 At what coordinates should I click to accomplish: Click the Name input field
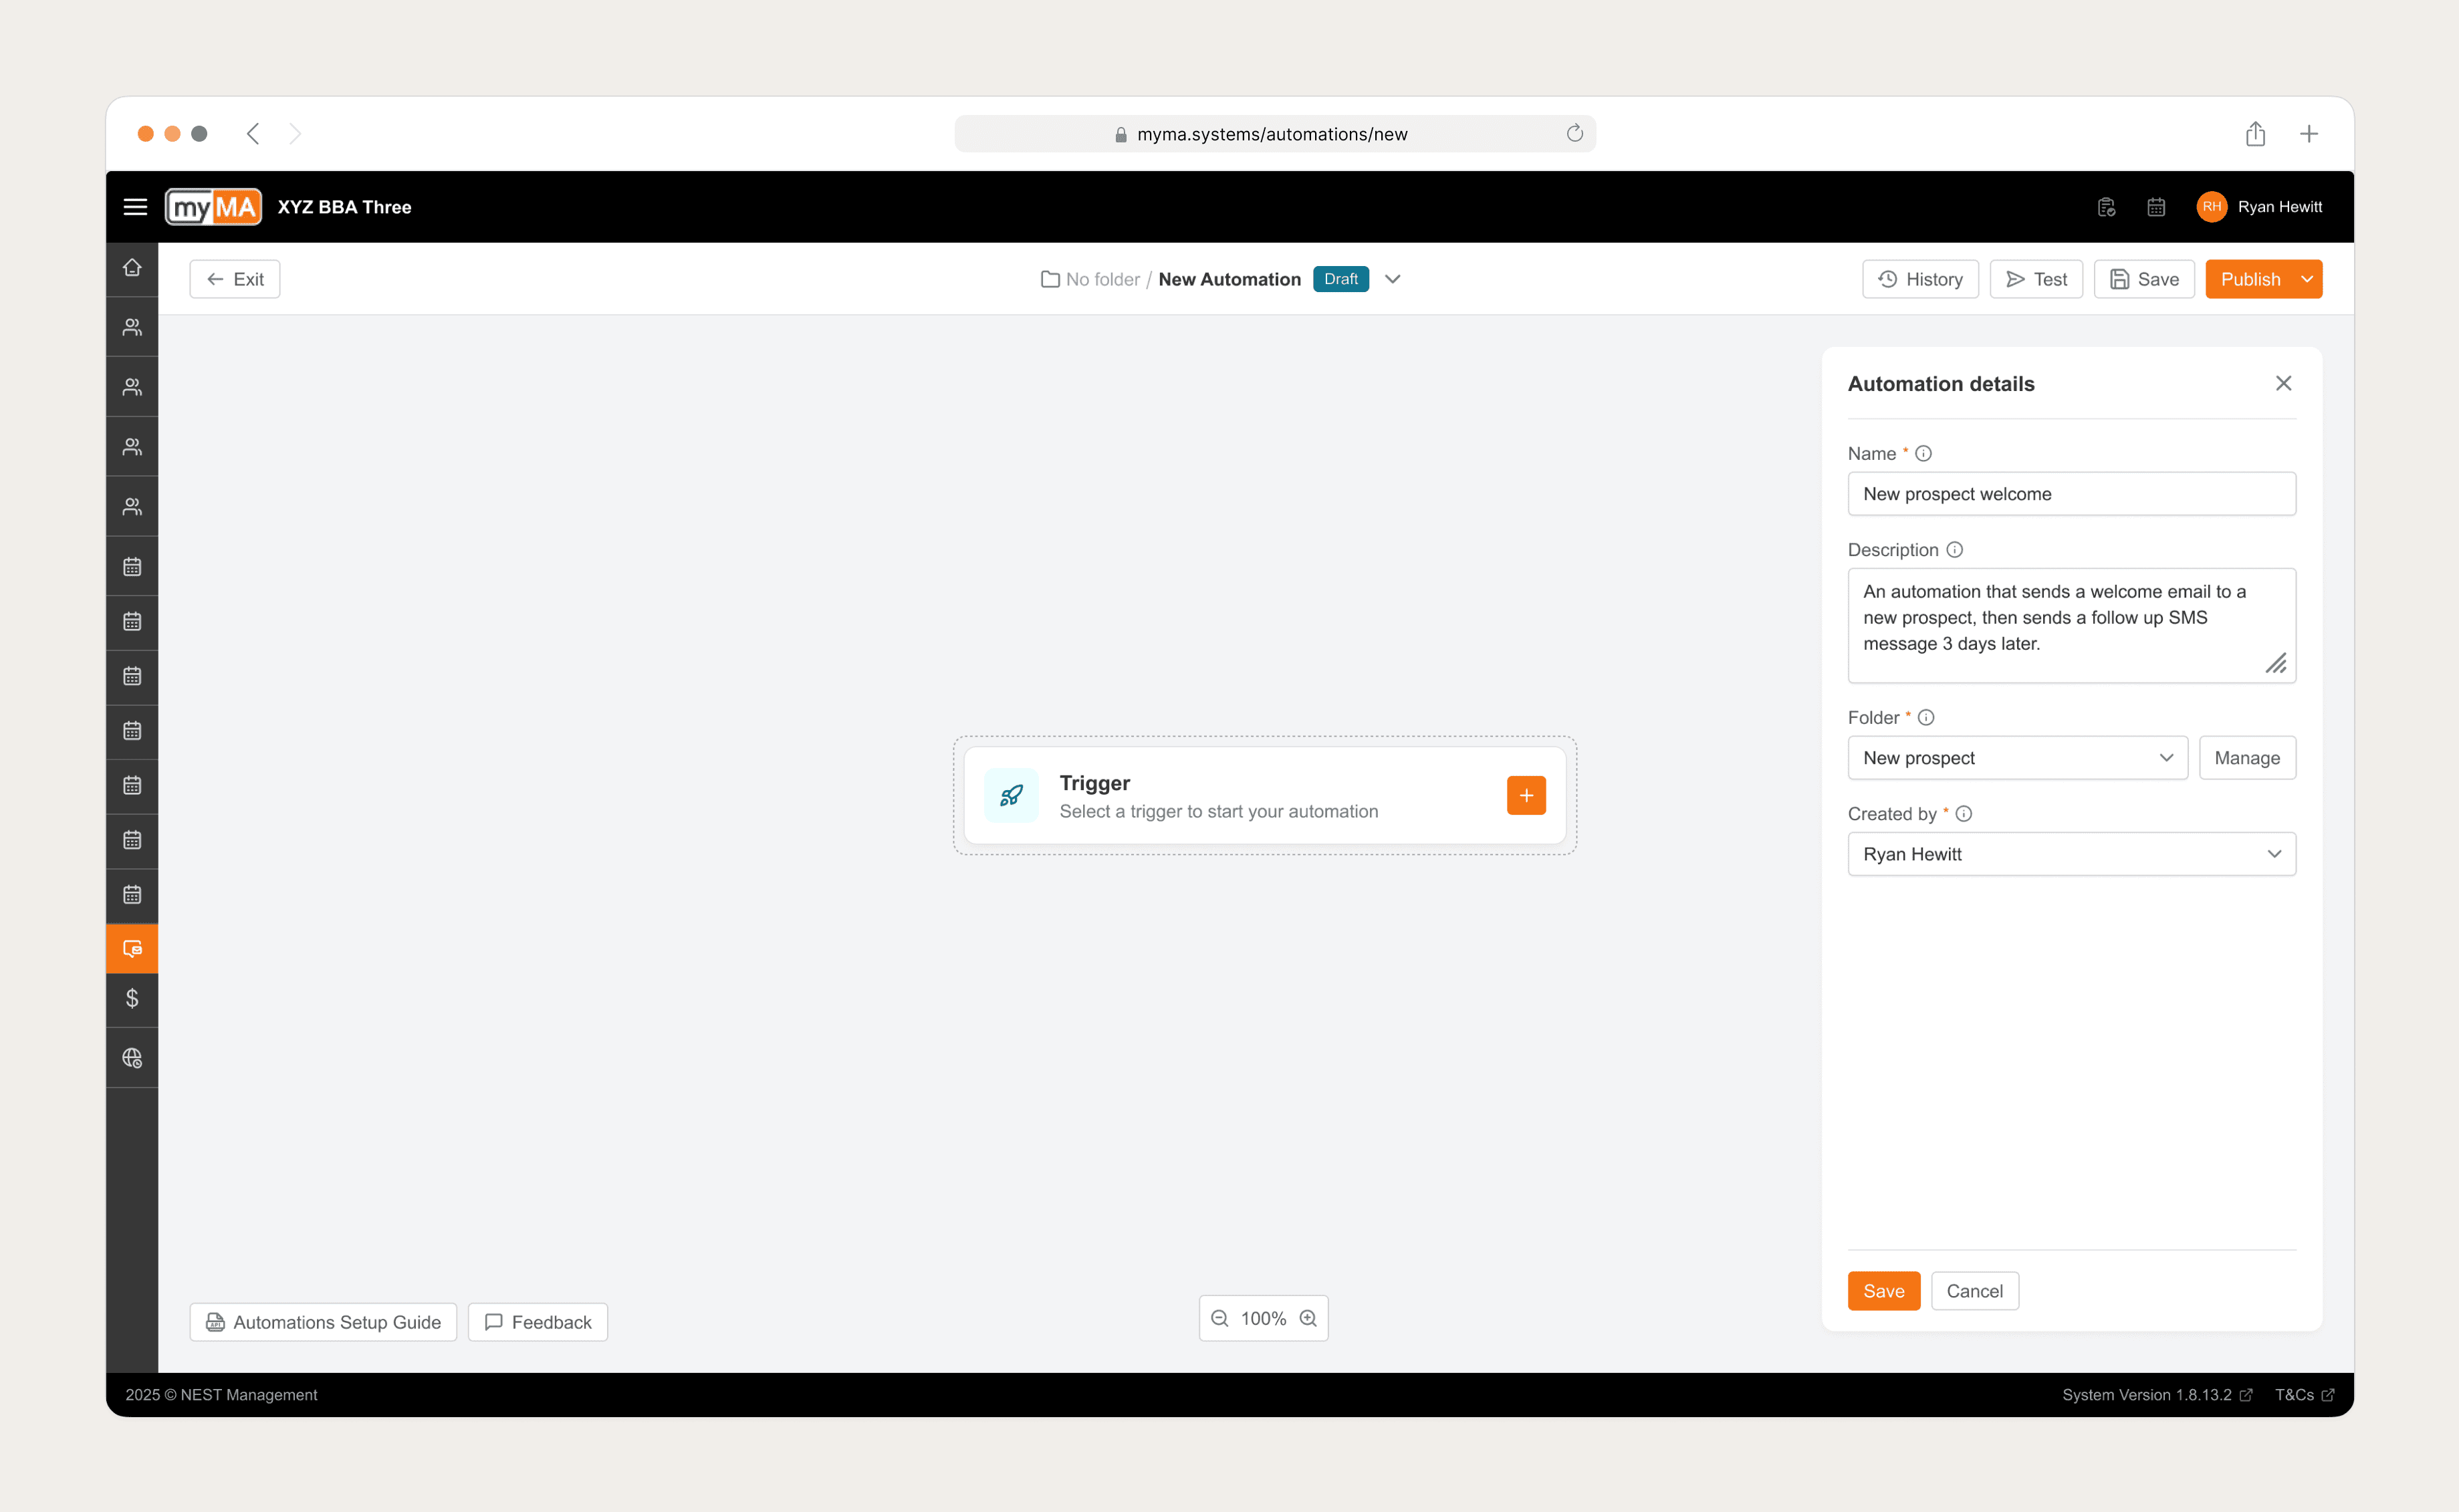coord(2071,494)
